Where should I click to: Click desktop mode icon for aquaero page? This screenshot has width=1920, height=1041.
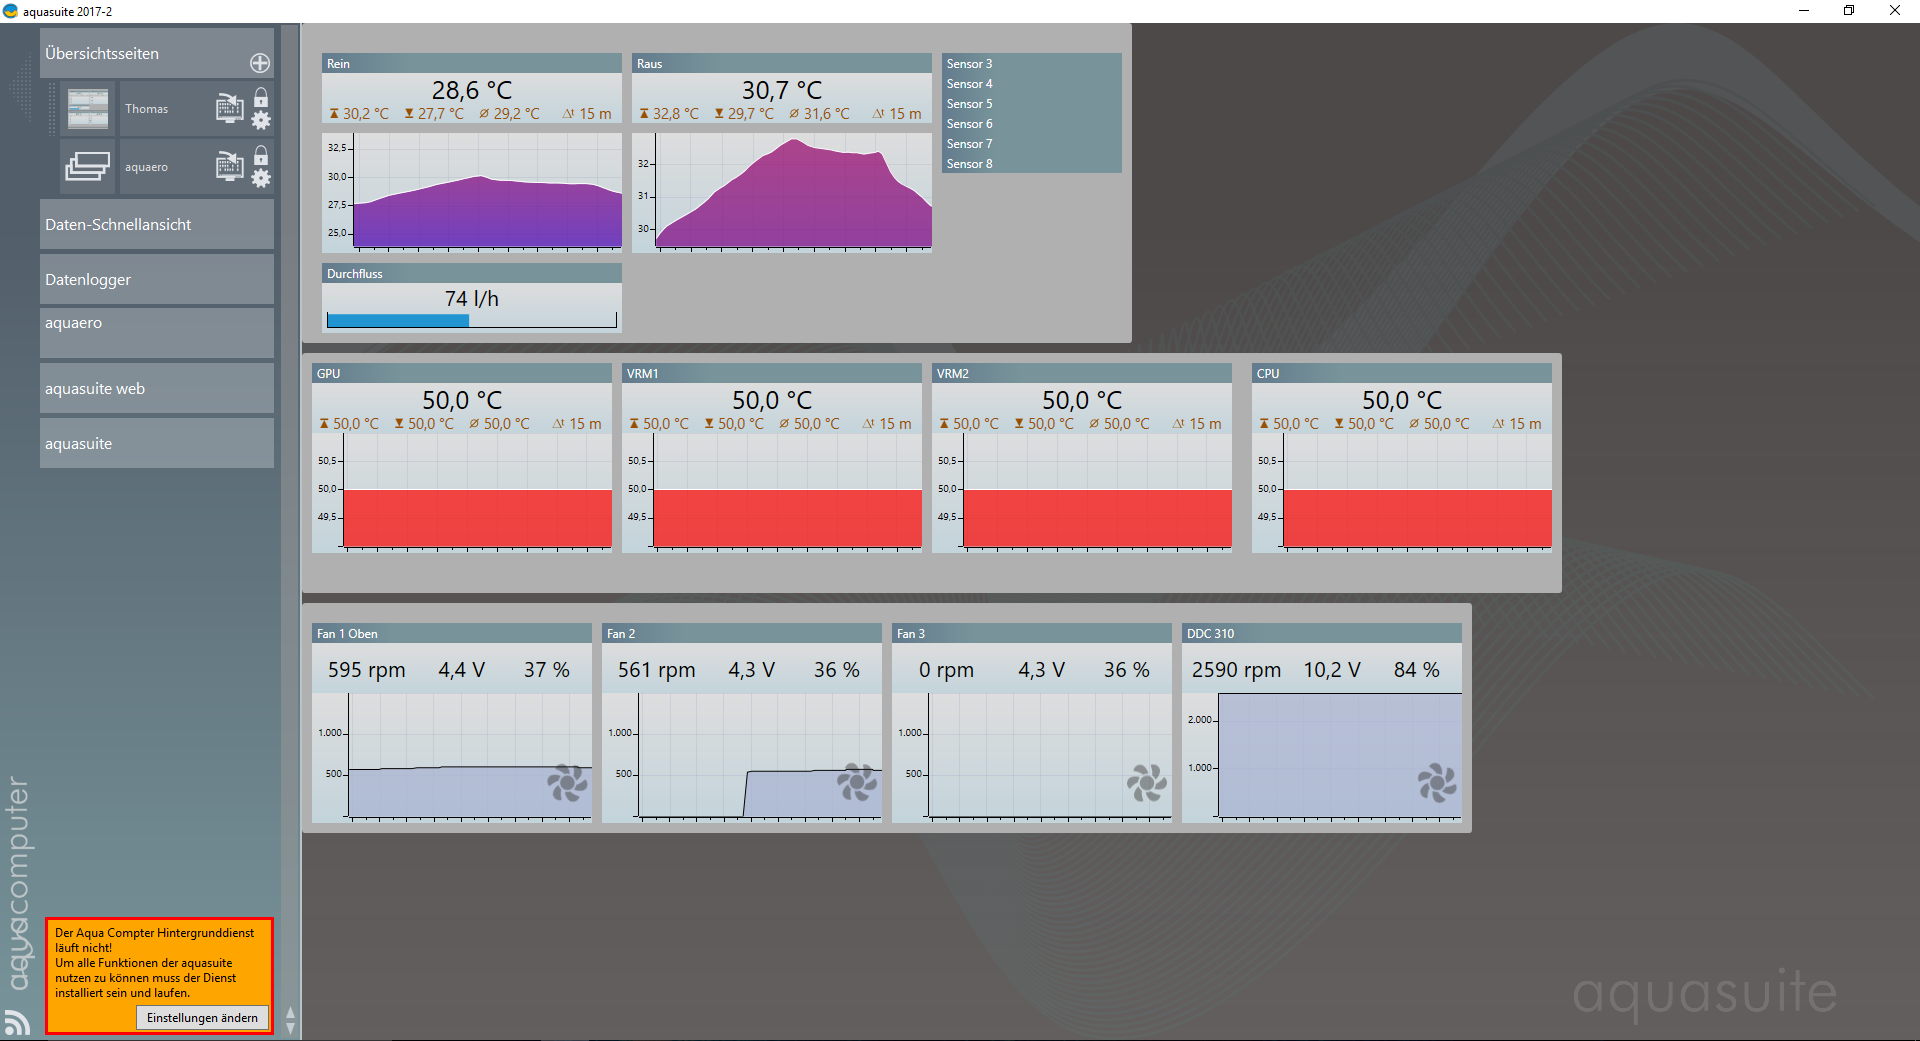(x=230, y=166)
